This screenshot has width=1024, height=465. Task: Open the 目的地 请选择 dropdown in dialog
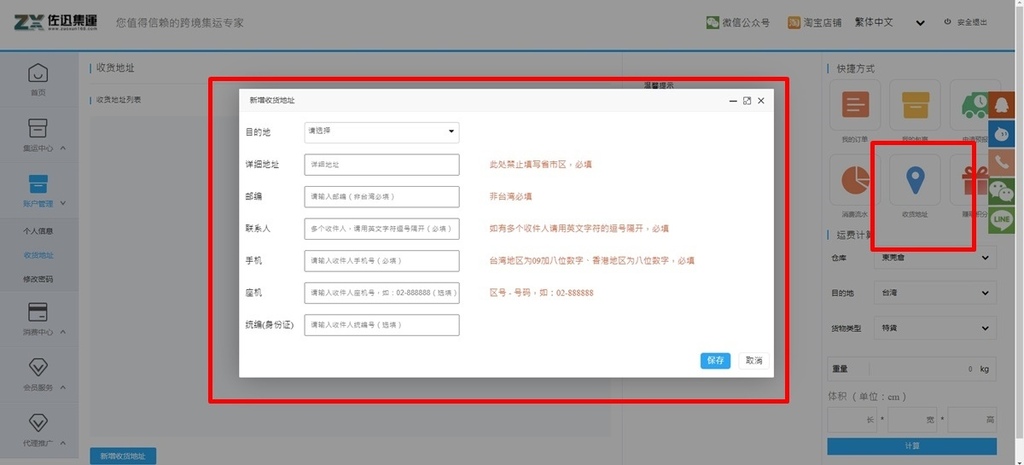tap(381, 132)
